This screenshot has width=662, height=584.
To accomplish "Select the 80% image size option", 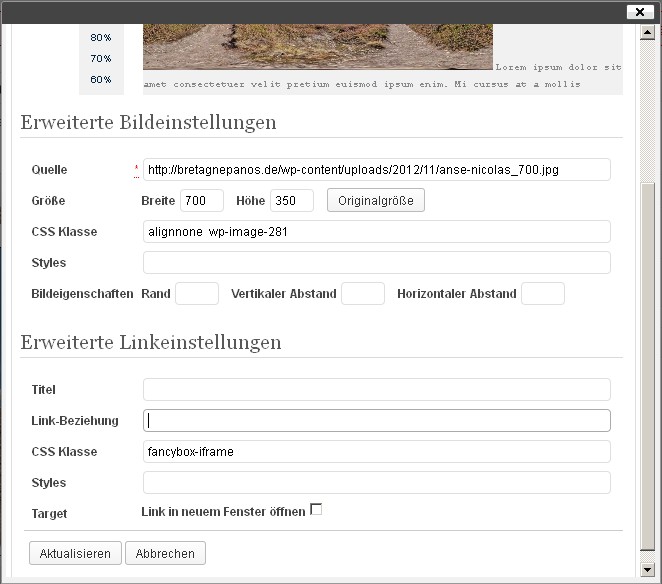I will [x=101, y=38].
